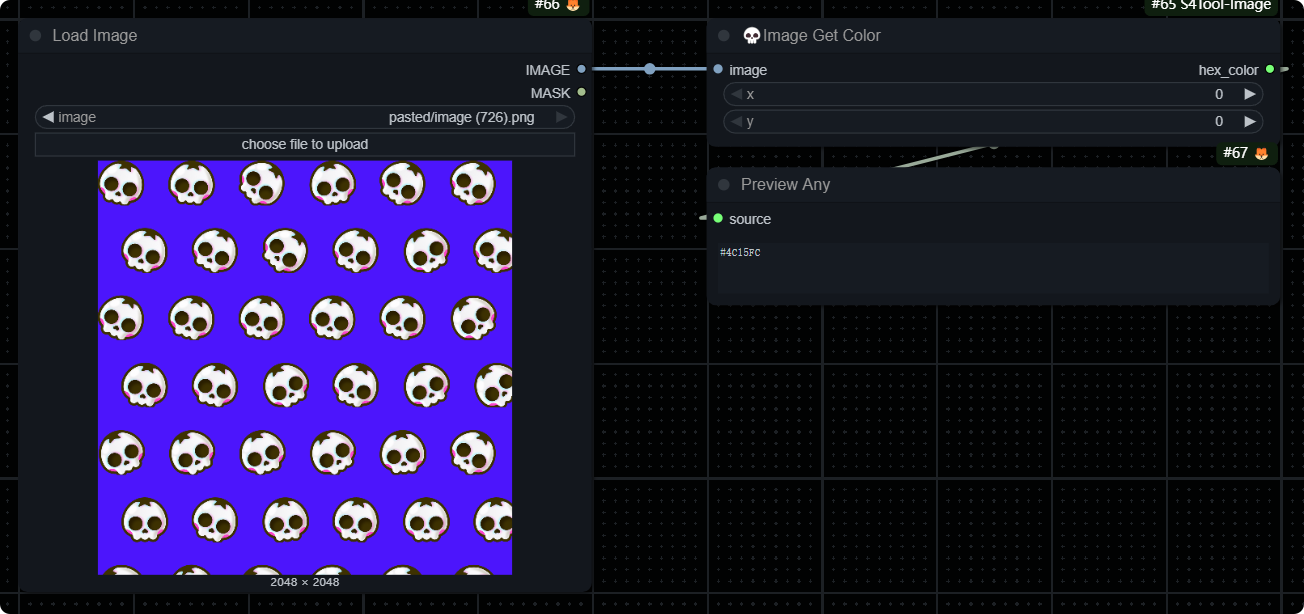The image size is (1304, 614).
Task: Open the image file combo showing pasted/image (726).png
Action: pos(305,117)
